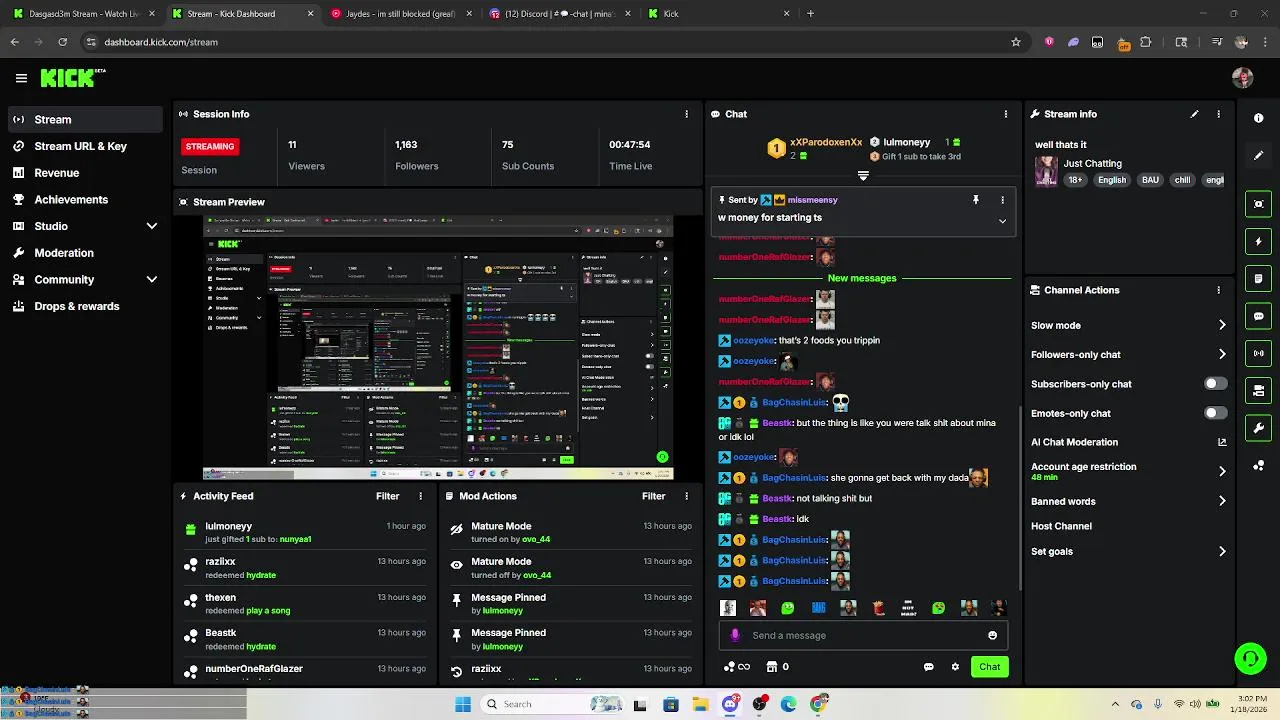The height and width of the screenshot is (720, 1280).
Task: Open Channel Actions three-dot options
Action: tap(1218, 290)
